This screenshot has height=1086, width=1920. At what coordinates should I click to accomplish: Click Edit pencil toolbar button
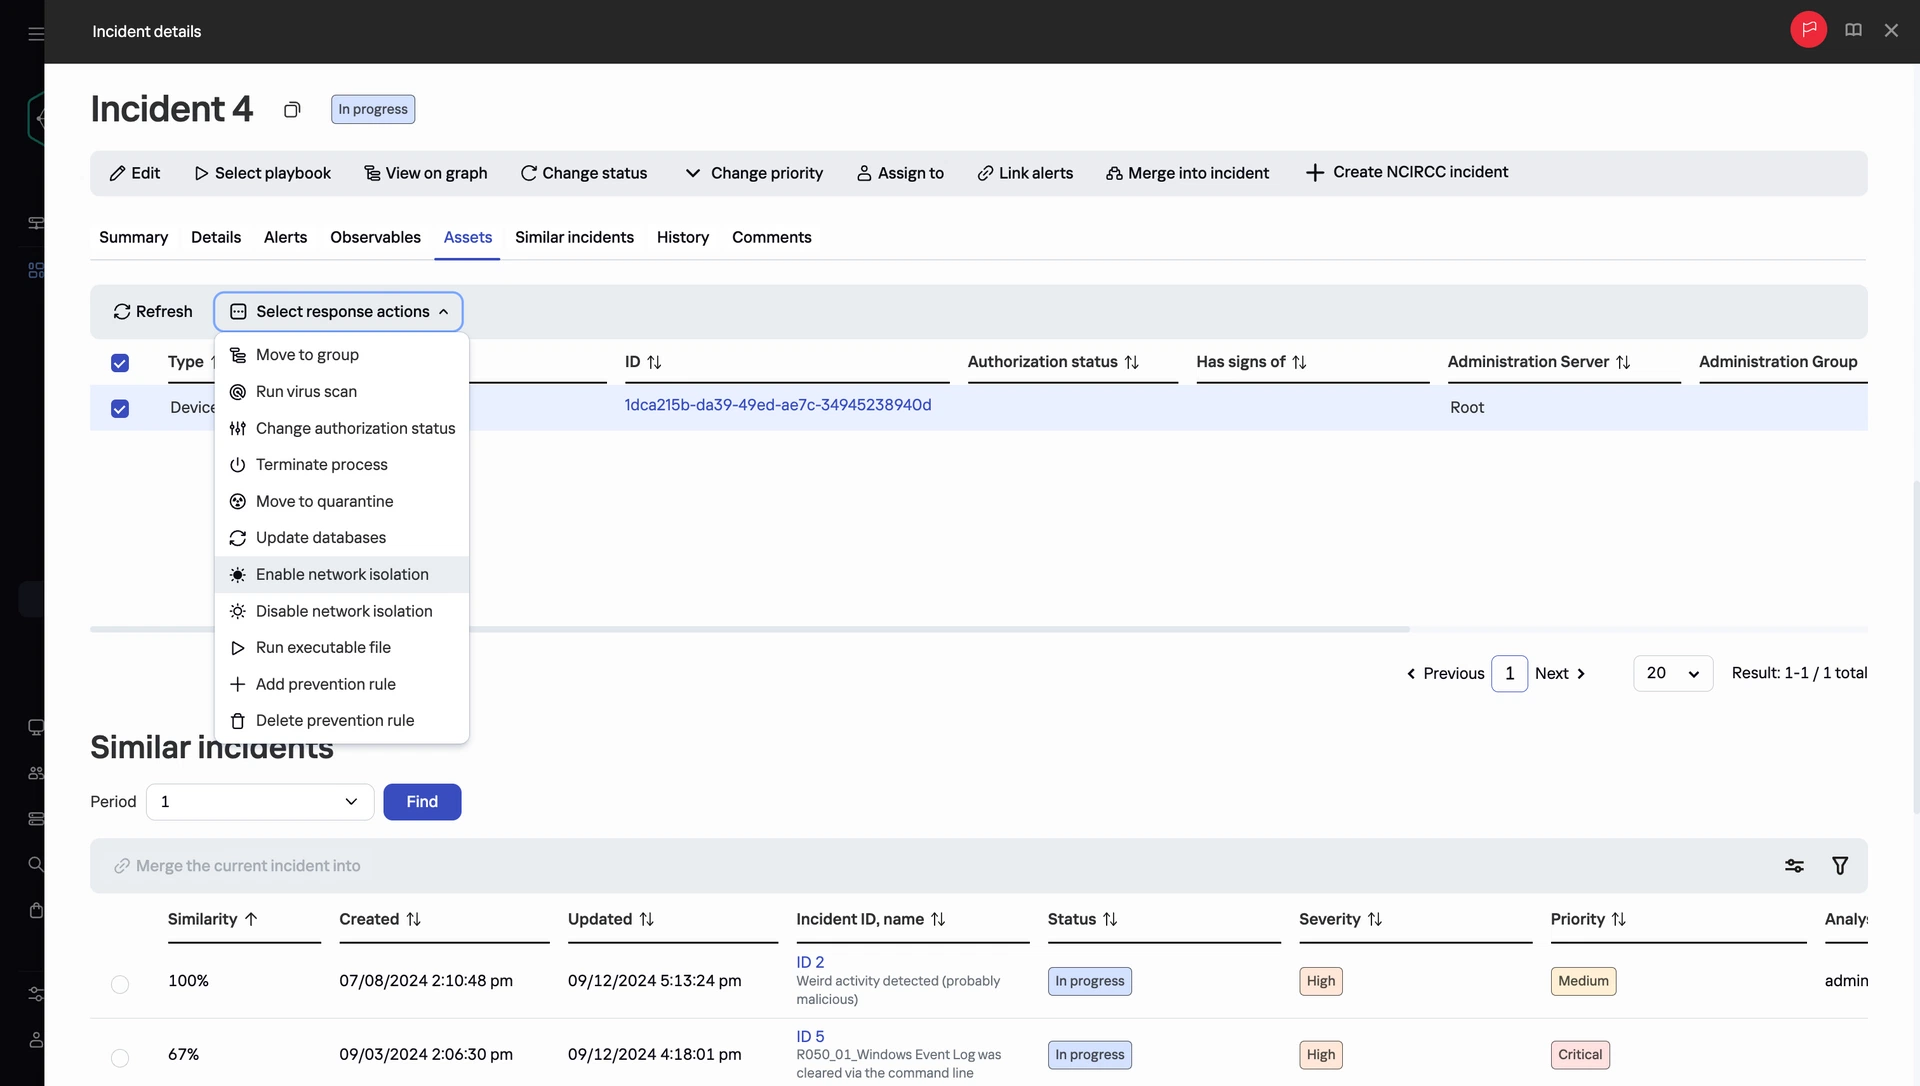[x=135, y=173]
